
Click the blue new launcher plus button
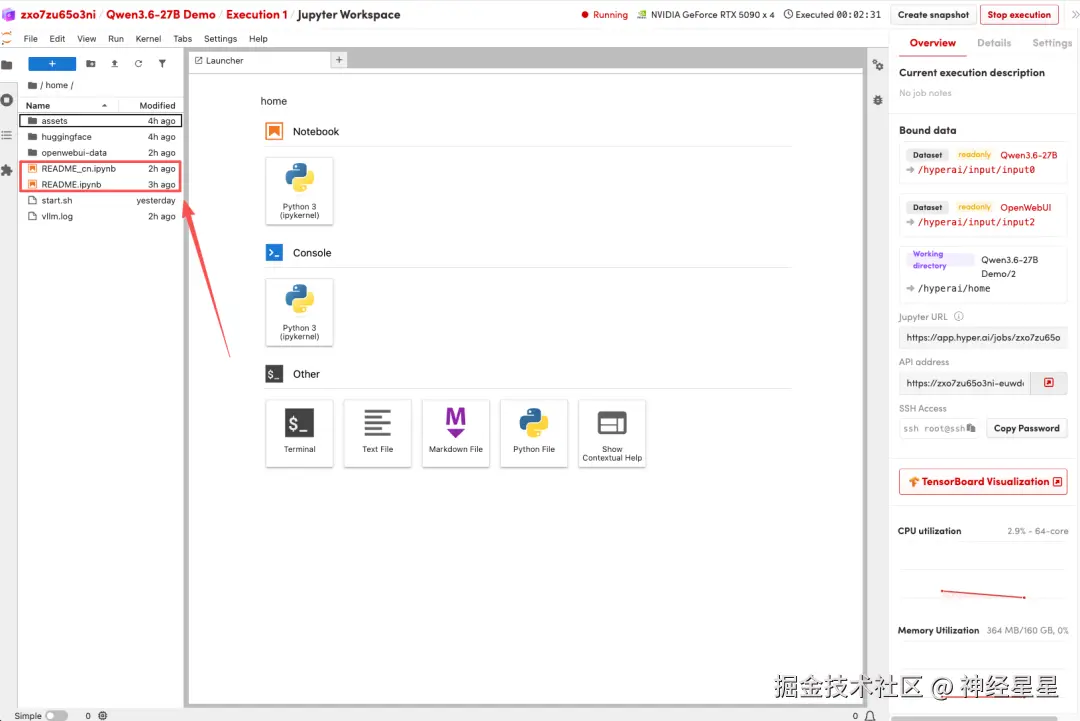pyautogui.click(x=52, y=63)
